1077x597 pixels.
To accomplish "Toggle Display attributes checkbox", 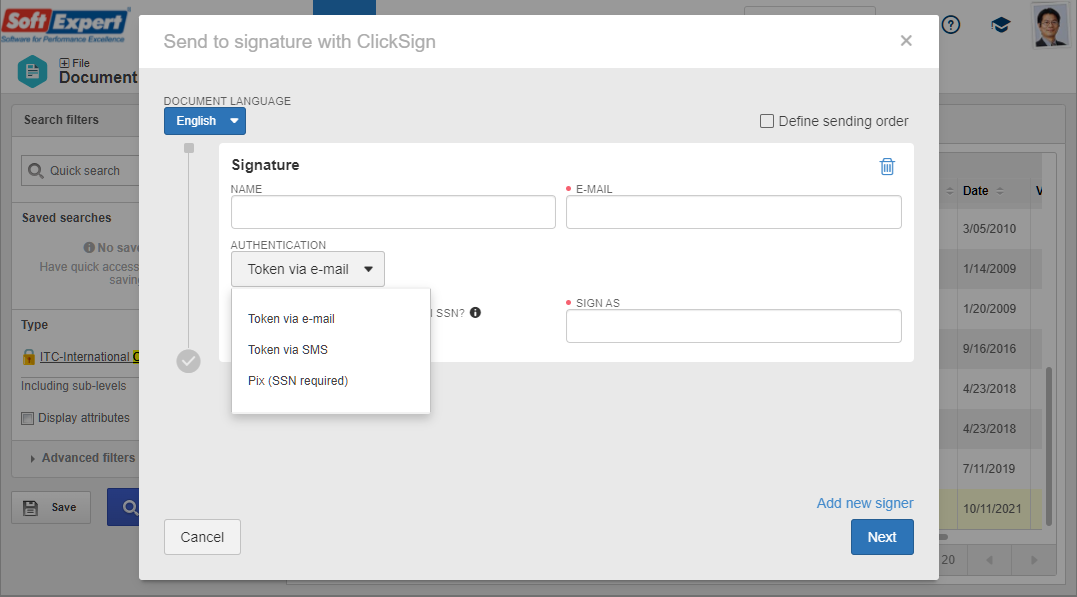I will (27, 418).
